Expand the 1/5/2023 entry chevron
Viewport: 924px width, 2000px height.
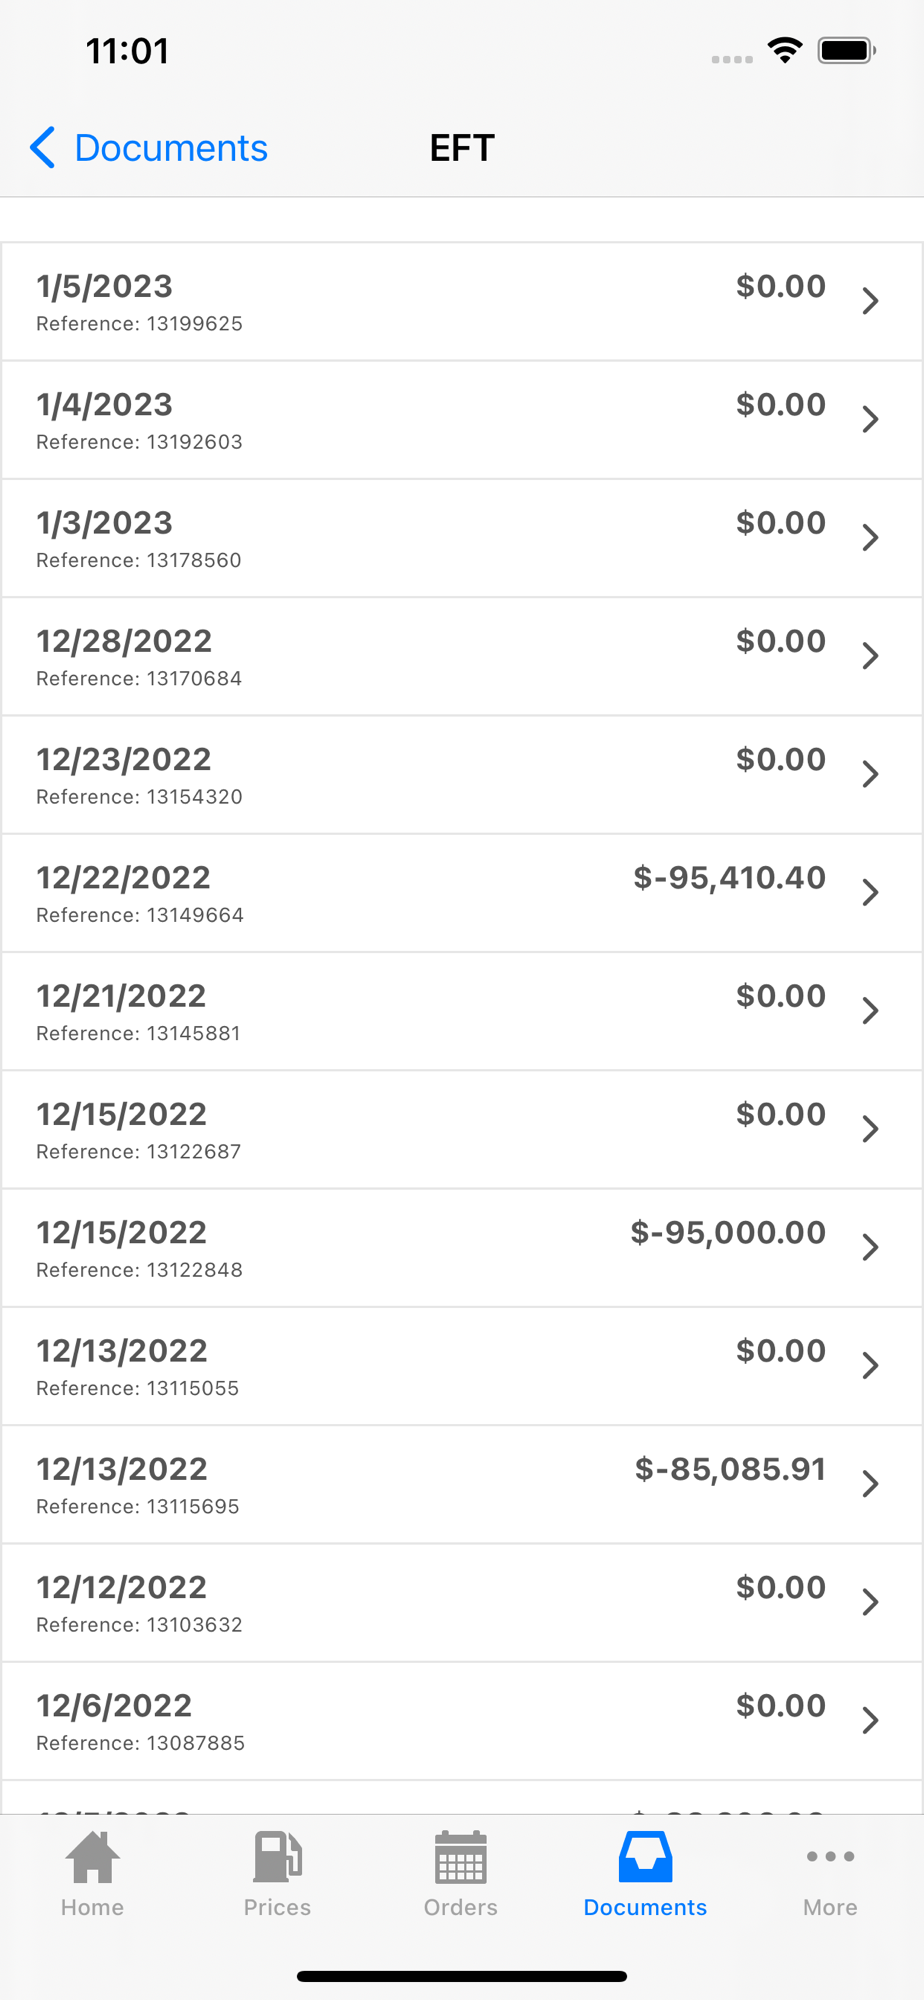[x=870, y=301]
